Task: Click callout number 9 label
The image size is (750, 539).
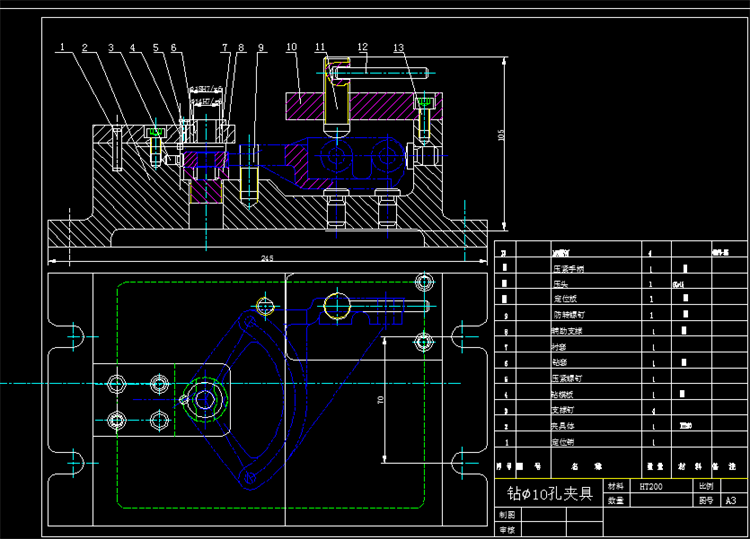Action: pyautogui.click(x=261, y=47)
